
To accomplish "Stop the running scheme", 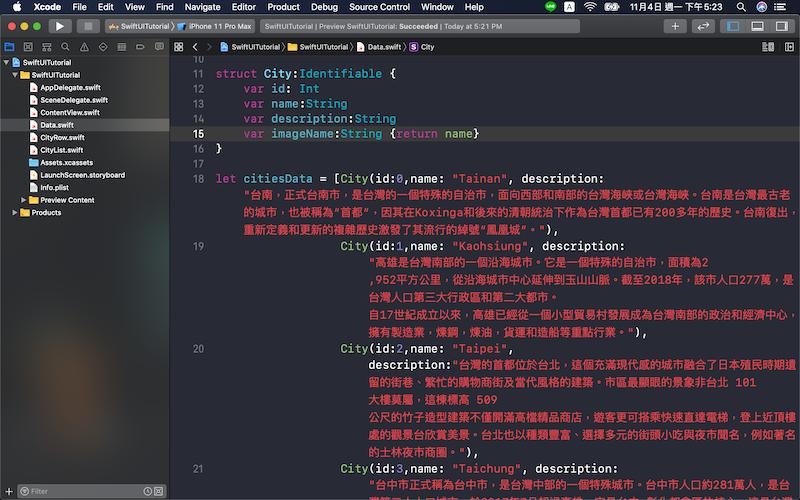I will [88, 26].
